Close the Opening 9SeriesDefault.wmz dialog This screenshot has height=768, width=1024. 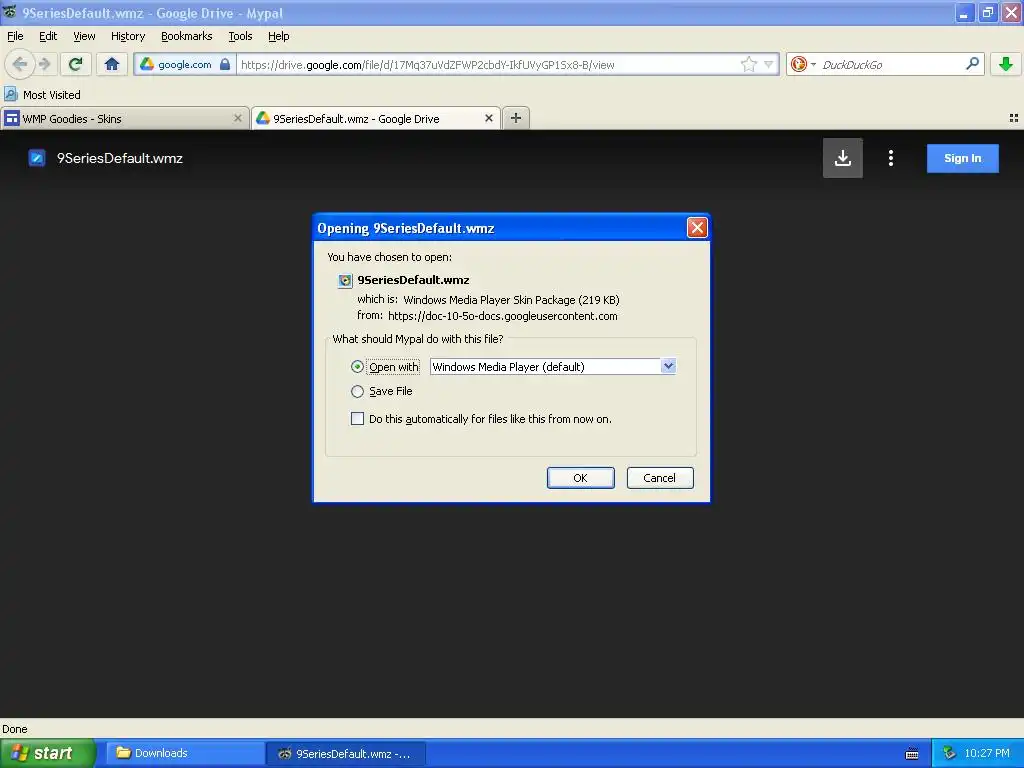[697, 227]
